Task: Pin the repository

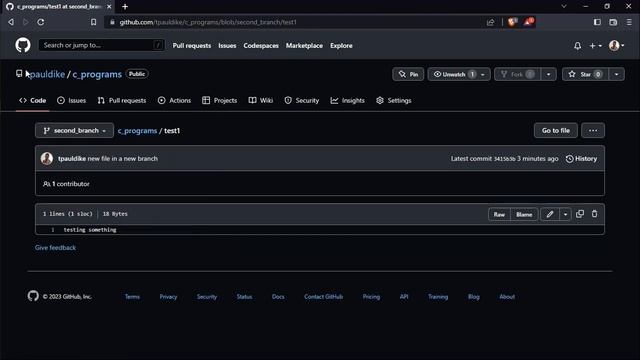Action: pyautogui.click(x=408, y=74)
